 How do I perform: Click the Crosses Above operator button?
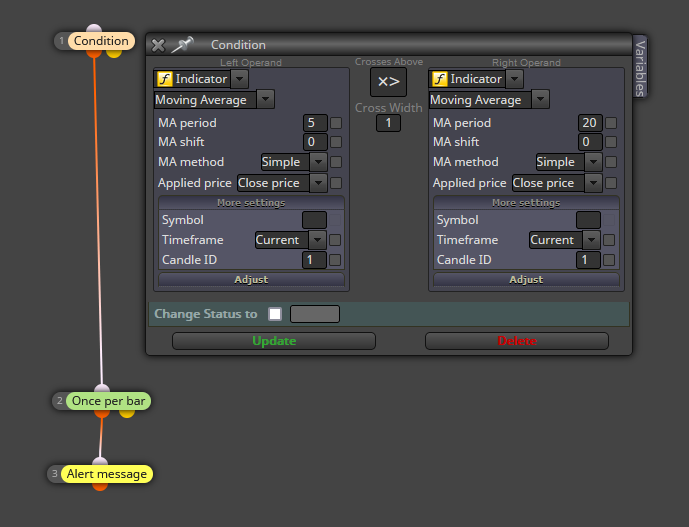(388, 82)
